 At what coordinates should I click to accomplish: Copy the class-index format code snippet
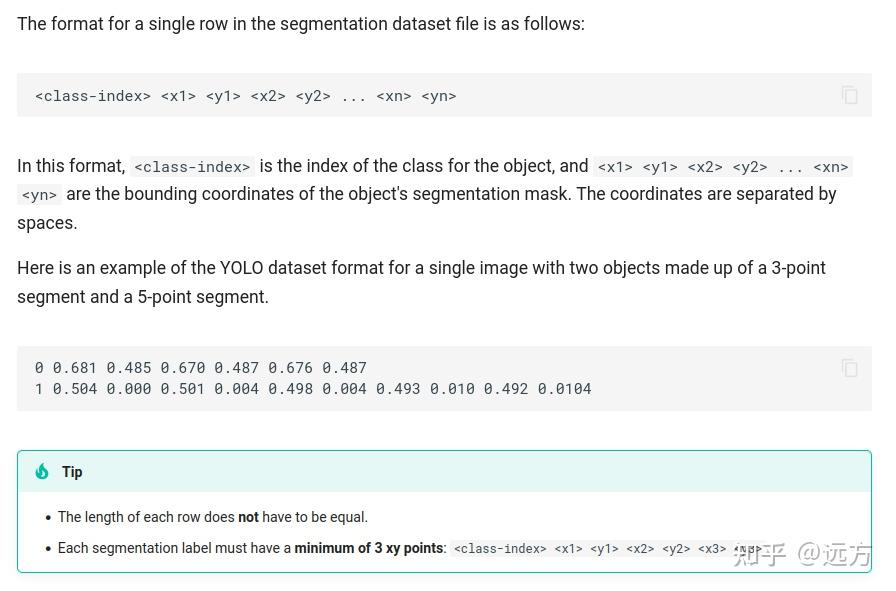pyautogui.click(x=850, y=95)
